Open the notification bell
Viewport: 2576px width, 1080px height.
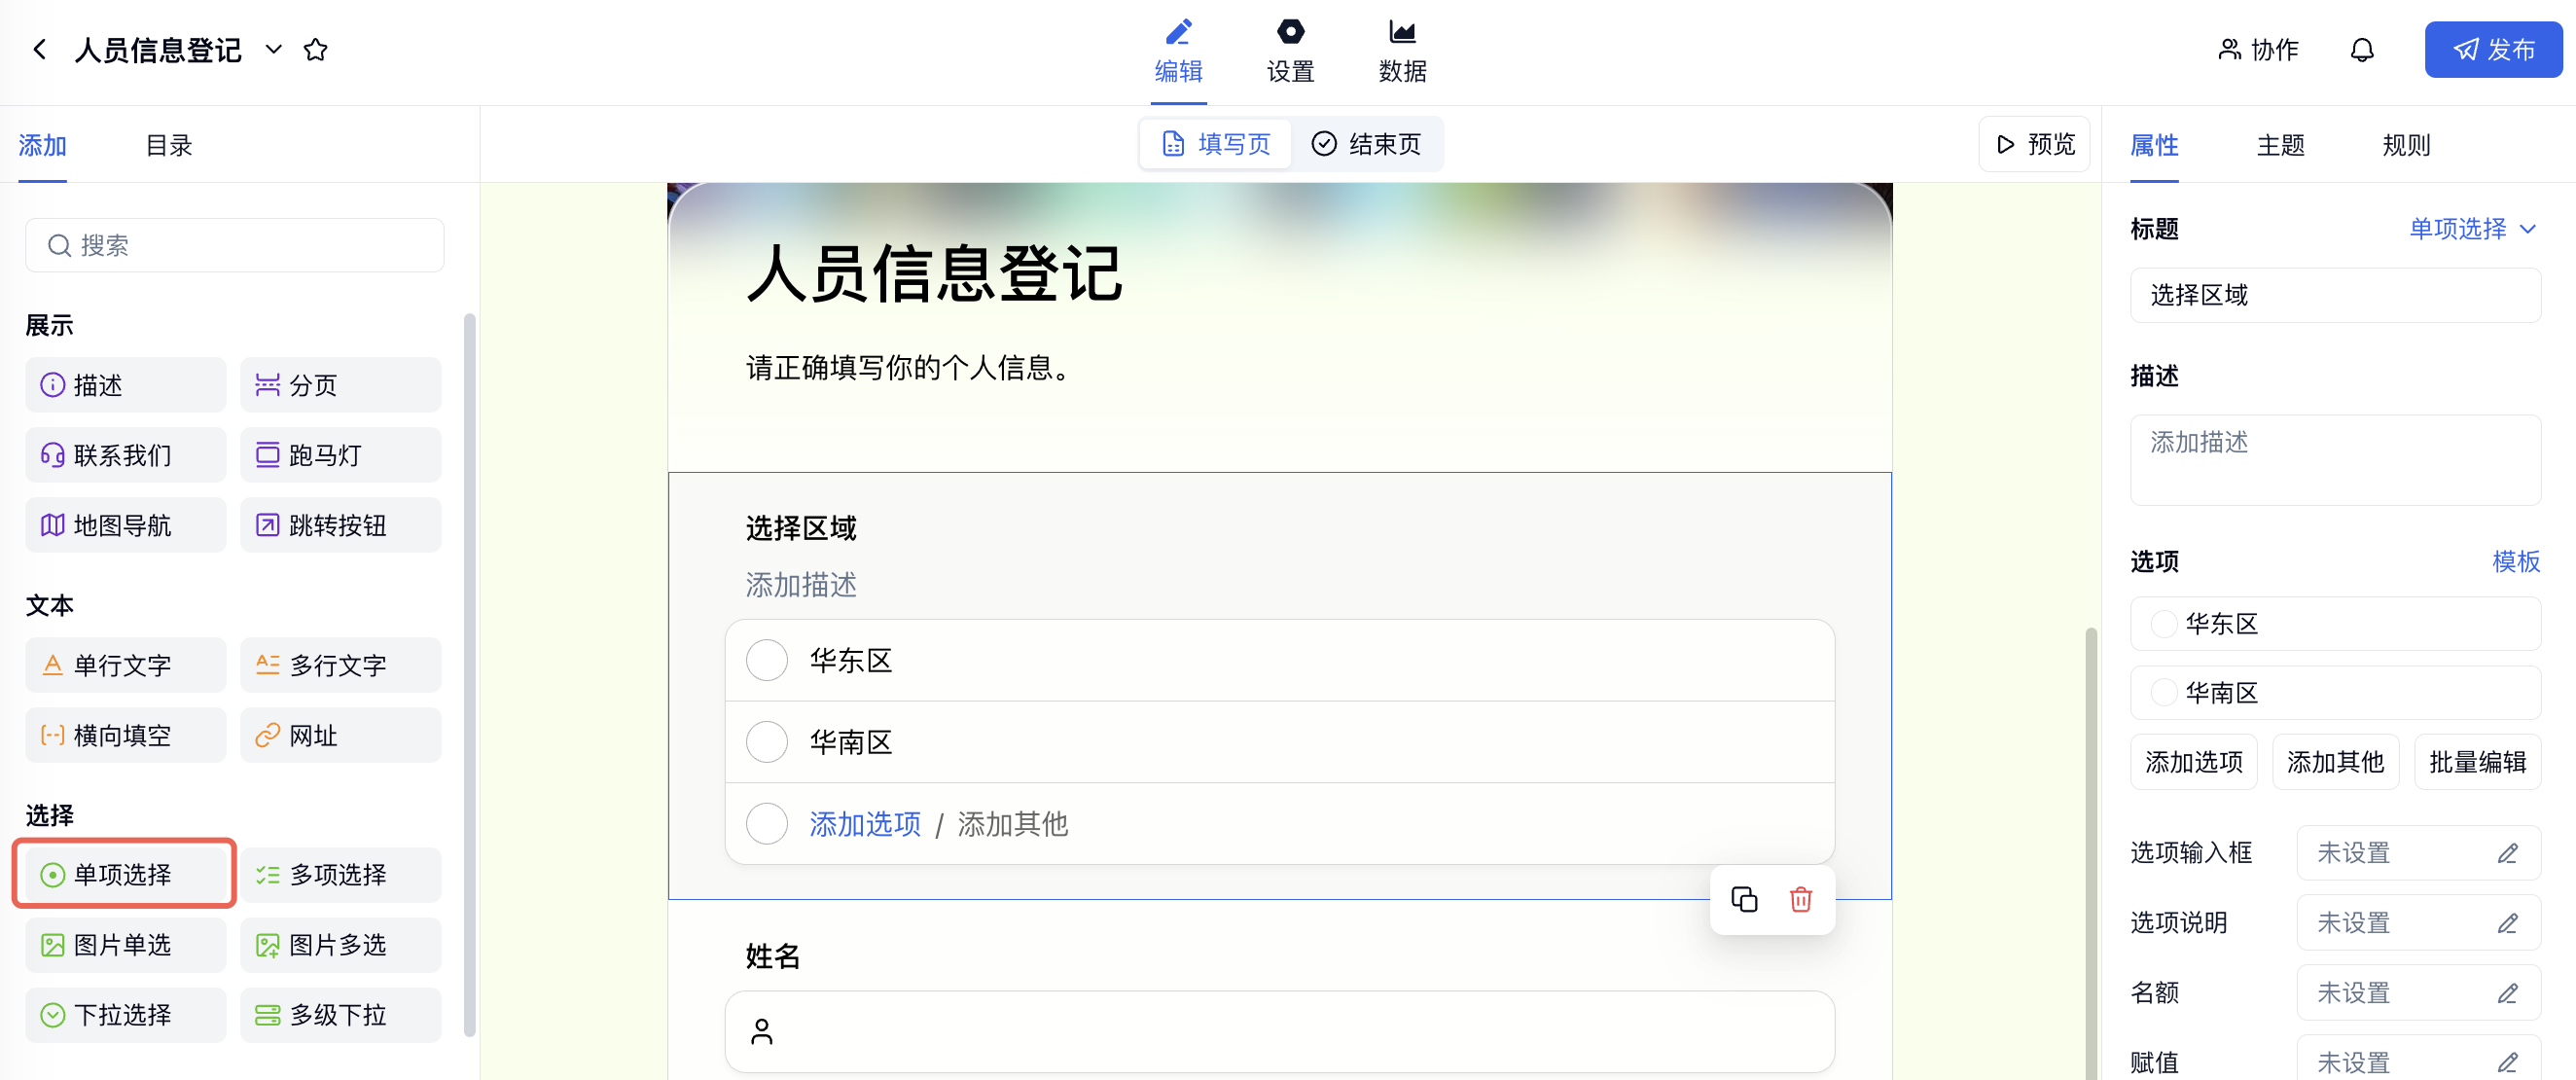[x=2361, y=49]
